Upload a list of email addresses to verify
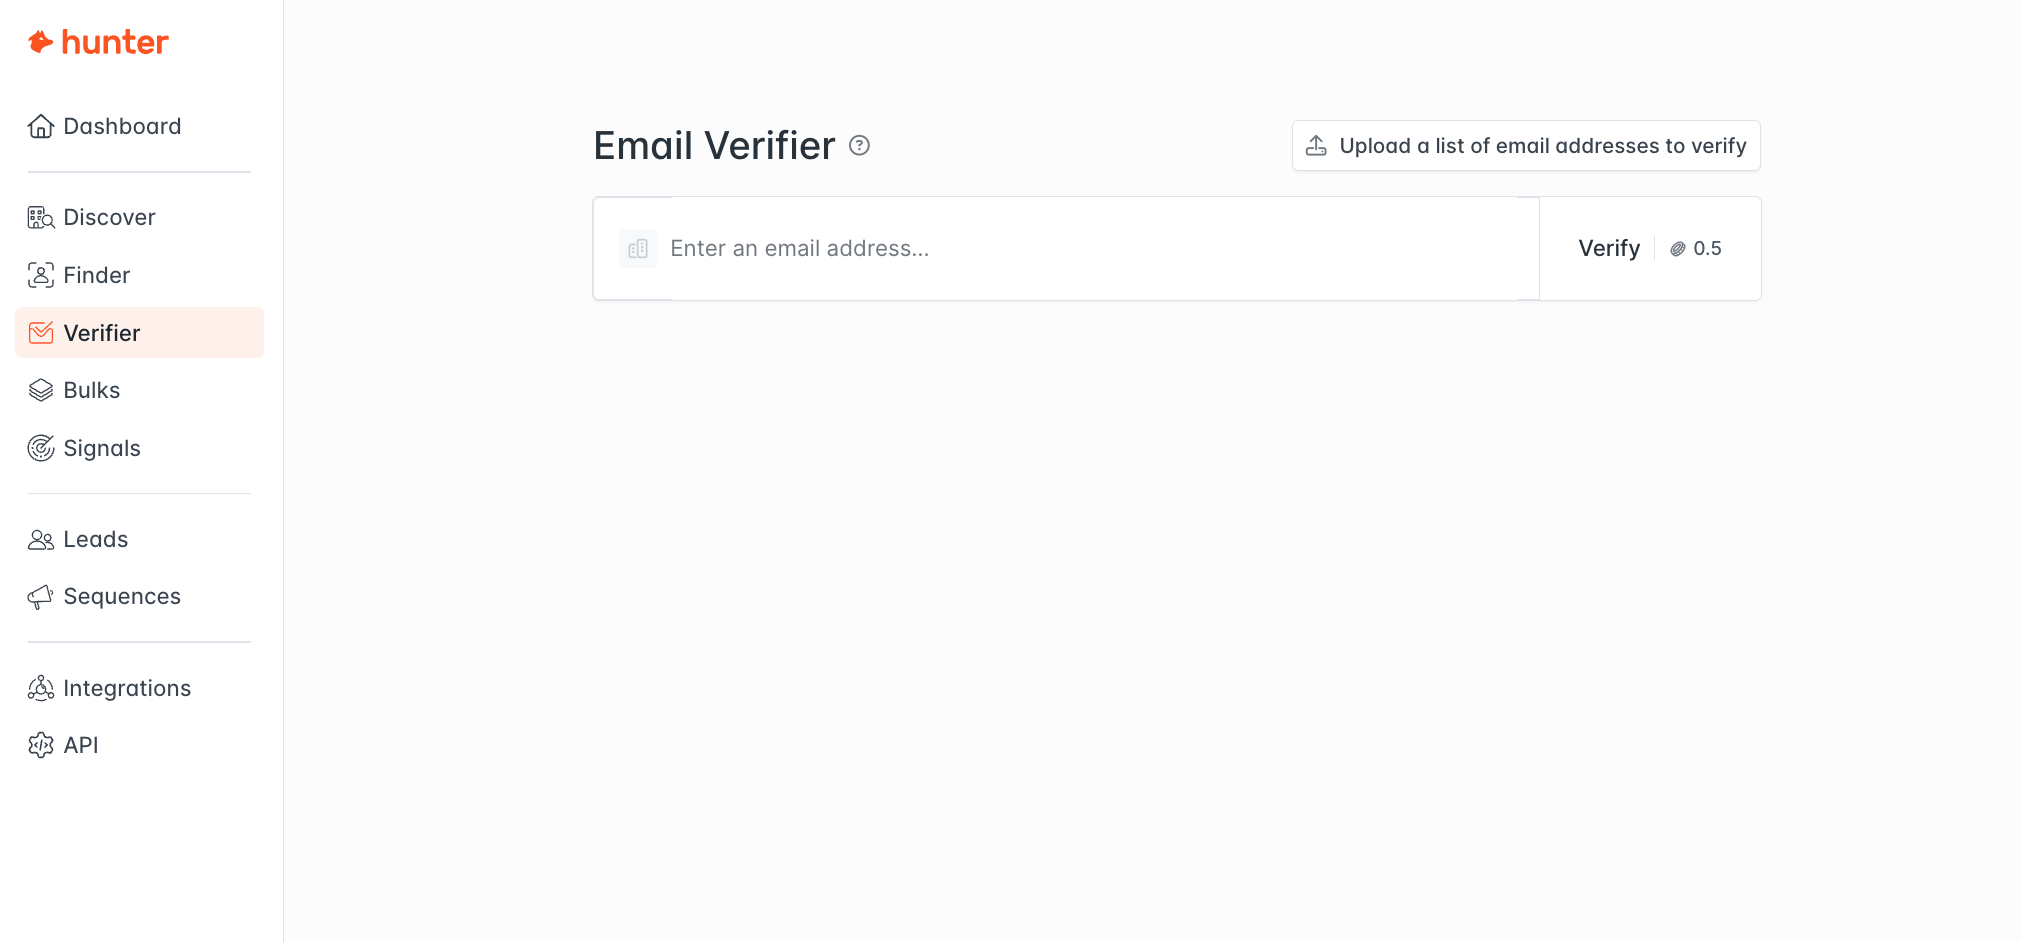This screenshot has height=942, width=2022. coord(1542,146)
